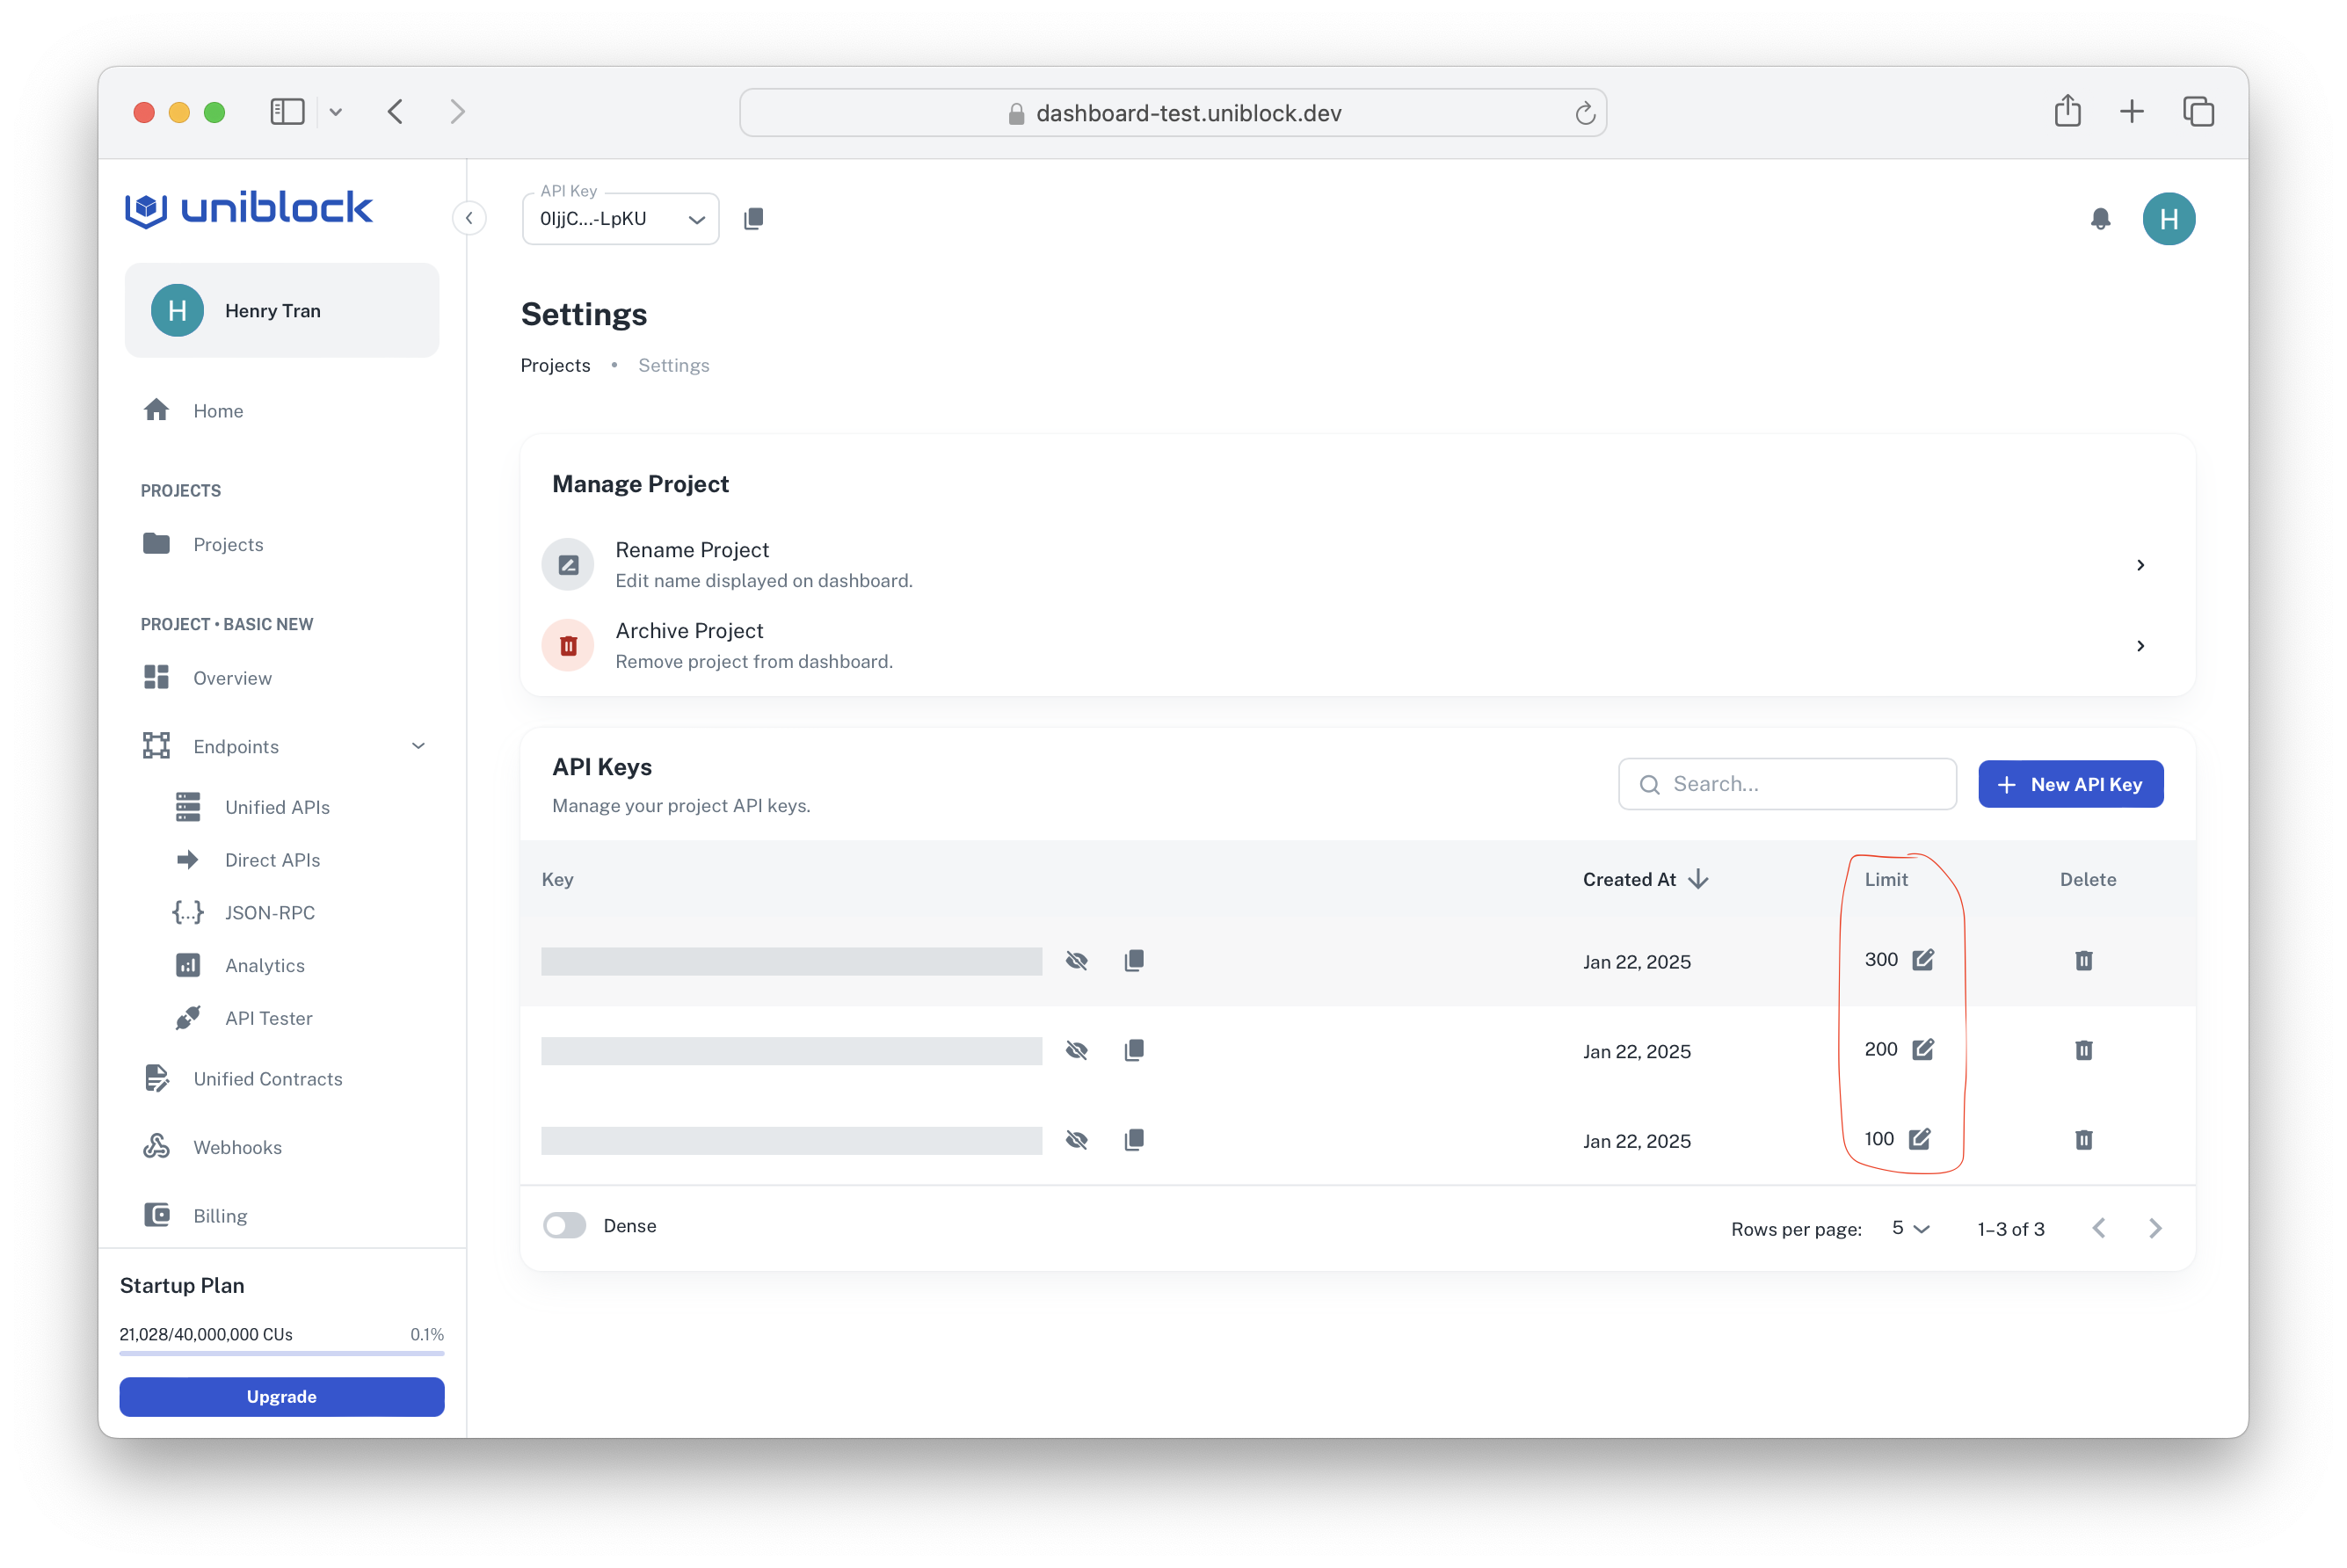Open Webhooks page
This screenshot has width=2347, height=1568.
(282, 1147)
